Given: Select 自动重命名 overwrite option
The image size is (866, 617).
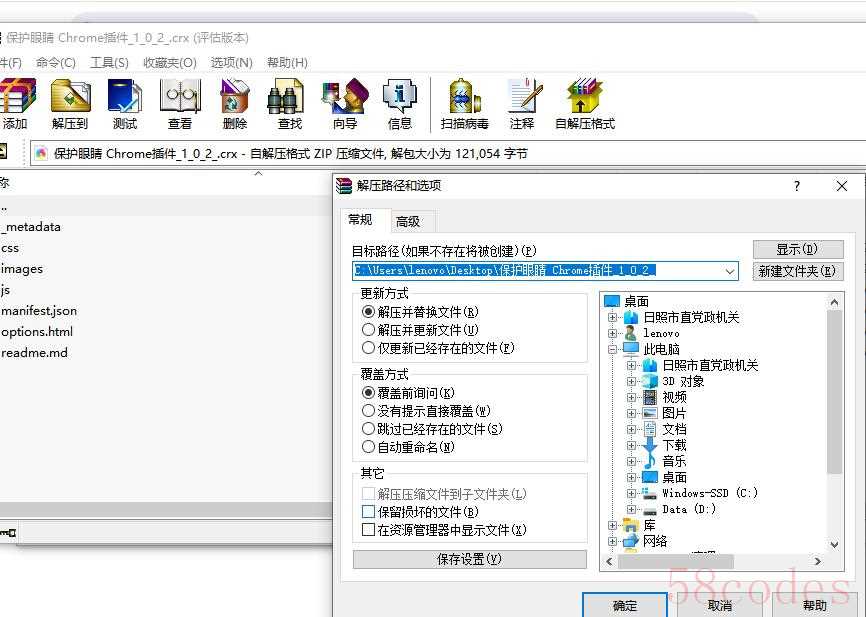Looking at the screenshot, I should point(369,447).
